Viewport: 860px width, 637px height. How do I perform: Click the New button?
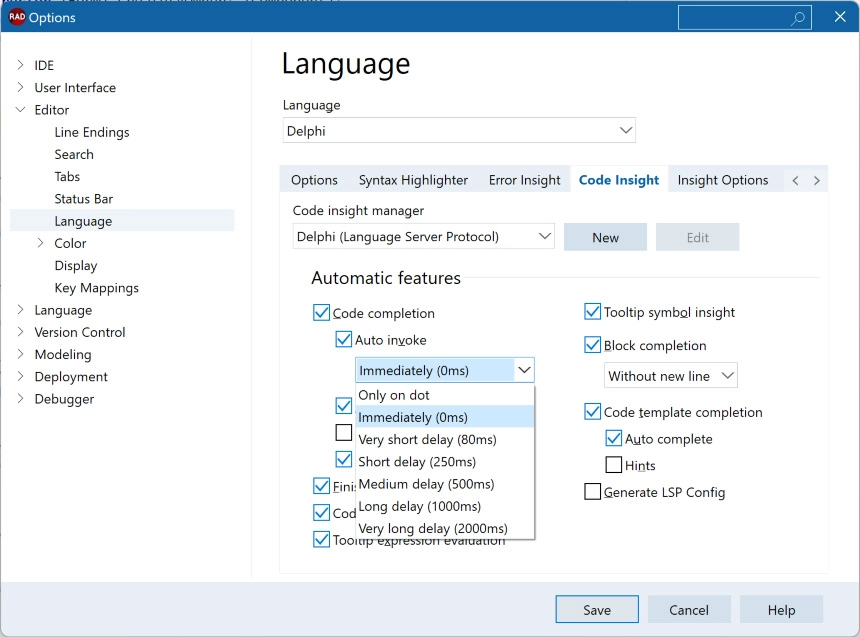point(605,237)
